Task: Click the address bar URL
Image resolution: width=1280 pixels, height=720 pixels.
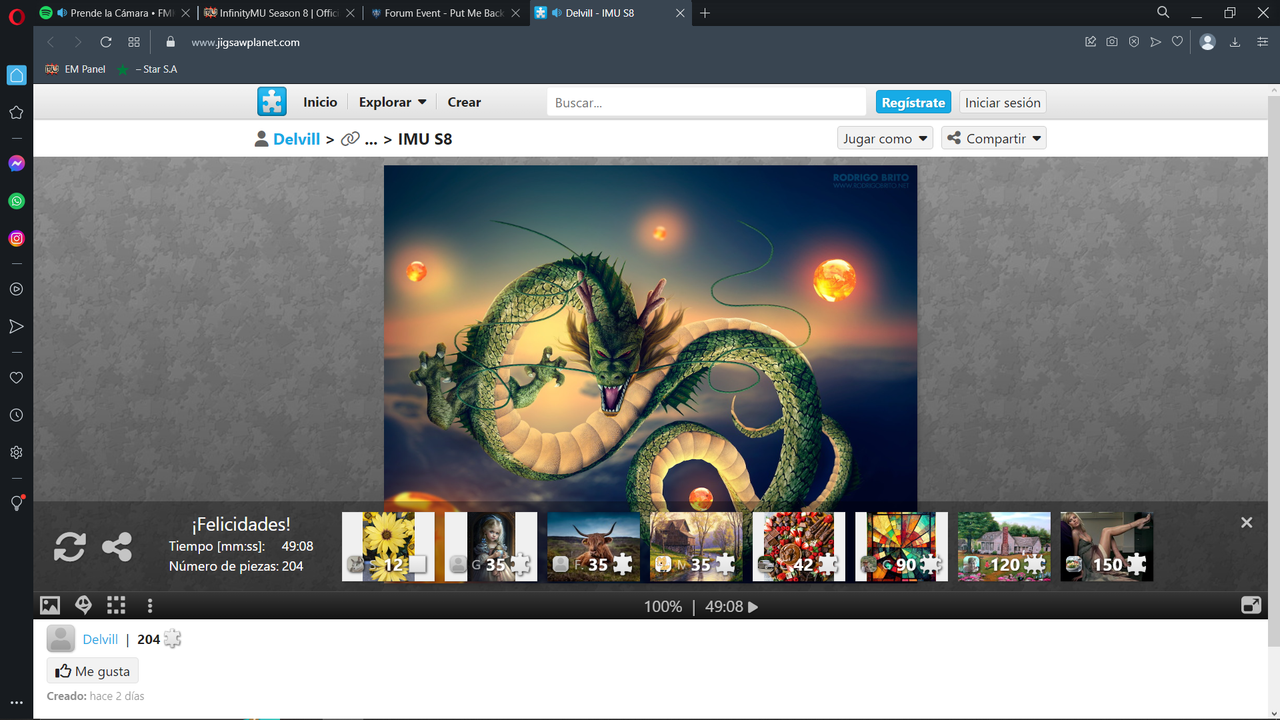Action: tap(245, 42)
